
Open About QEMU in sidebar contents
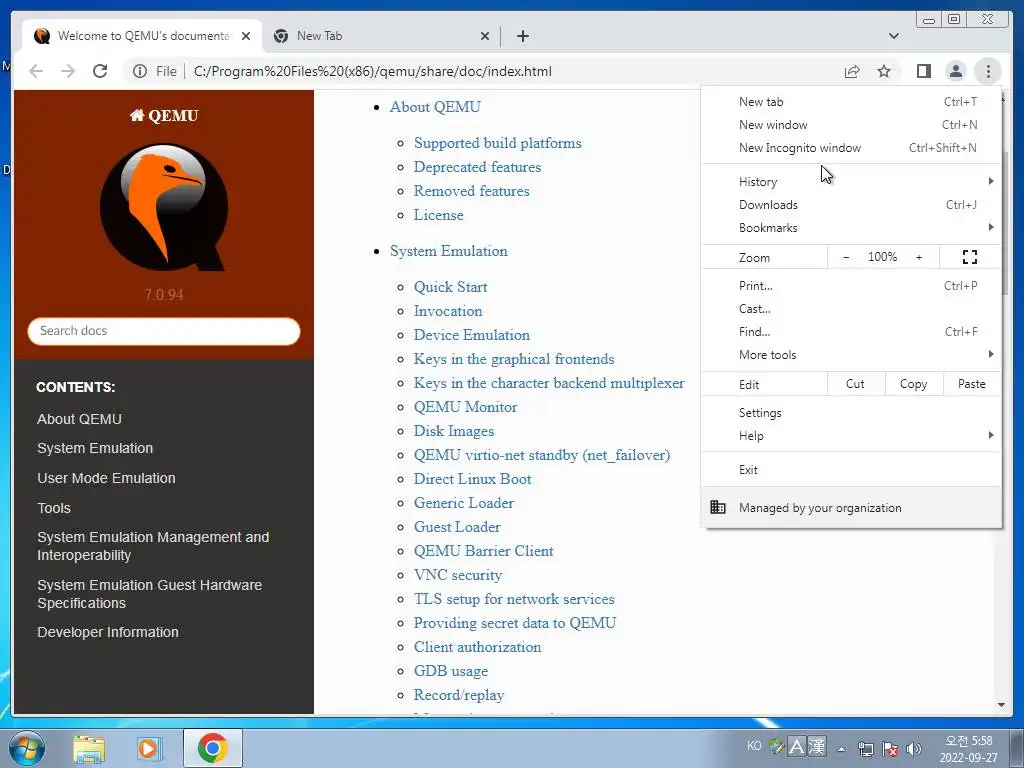point(80,419)
